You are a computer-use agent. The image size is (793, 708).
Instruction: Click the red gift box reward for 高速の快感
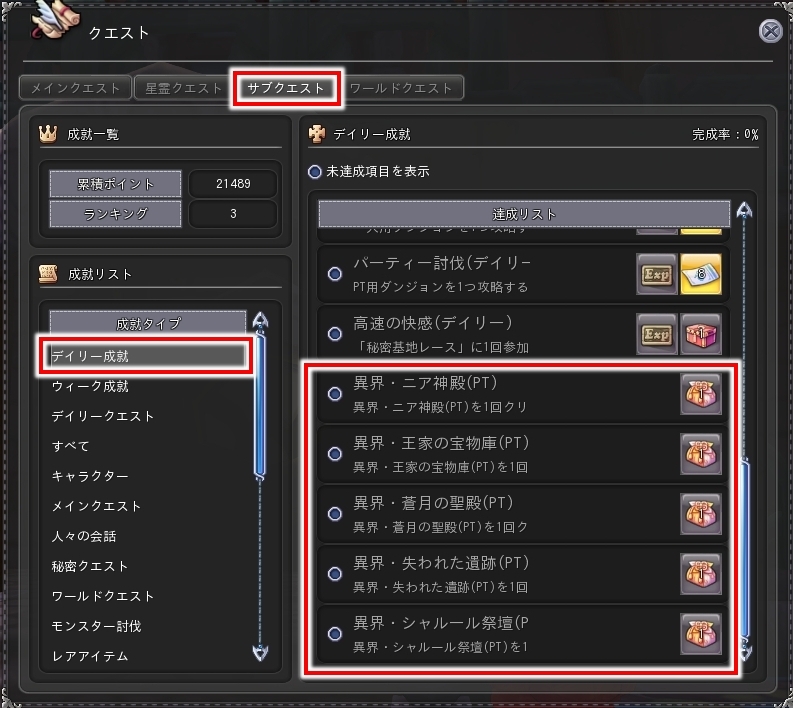tap(701, 334)
